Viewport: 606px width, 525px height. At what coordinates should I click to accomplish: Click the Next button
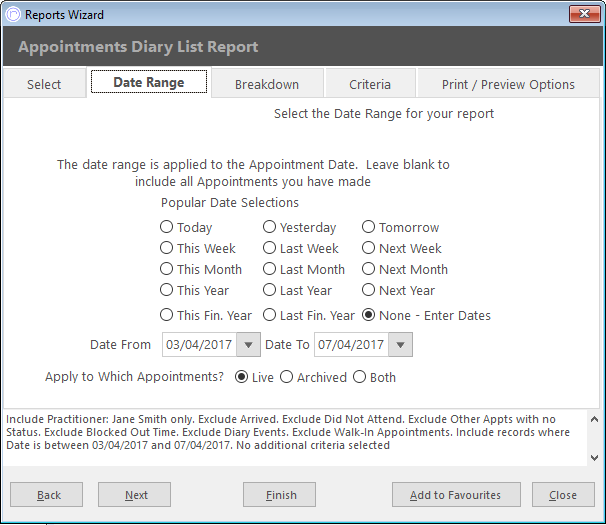[x=134, y=494]
